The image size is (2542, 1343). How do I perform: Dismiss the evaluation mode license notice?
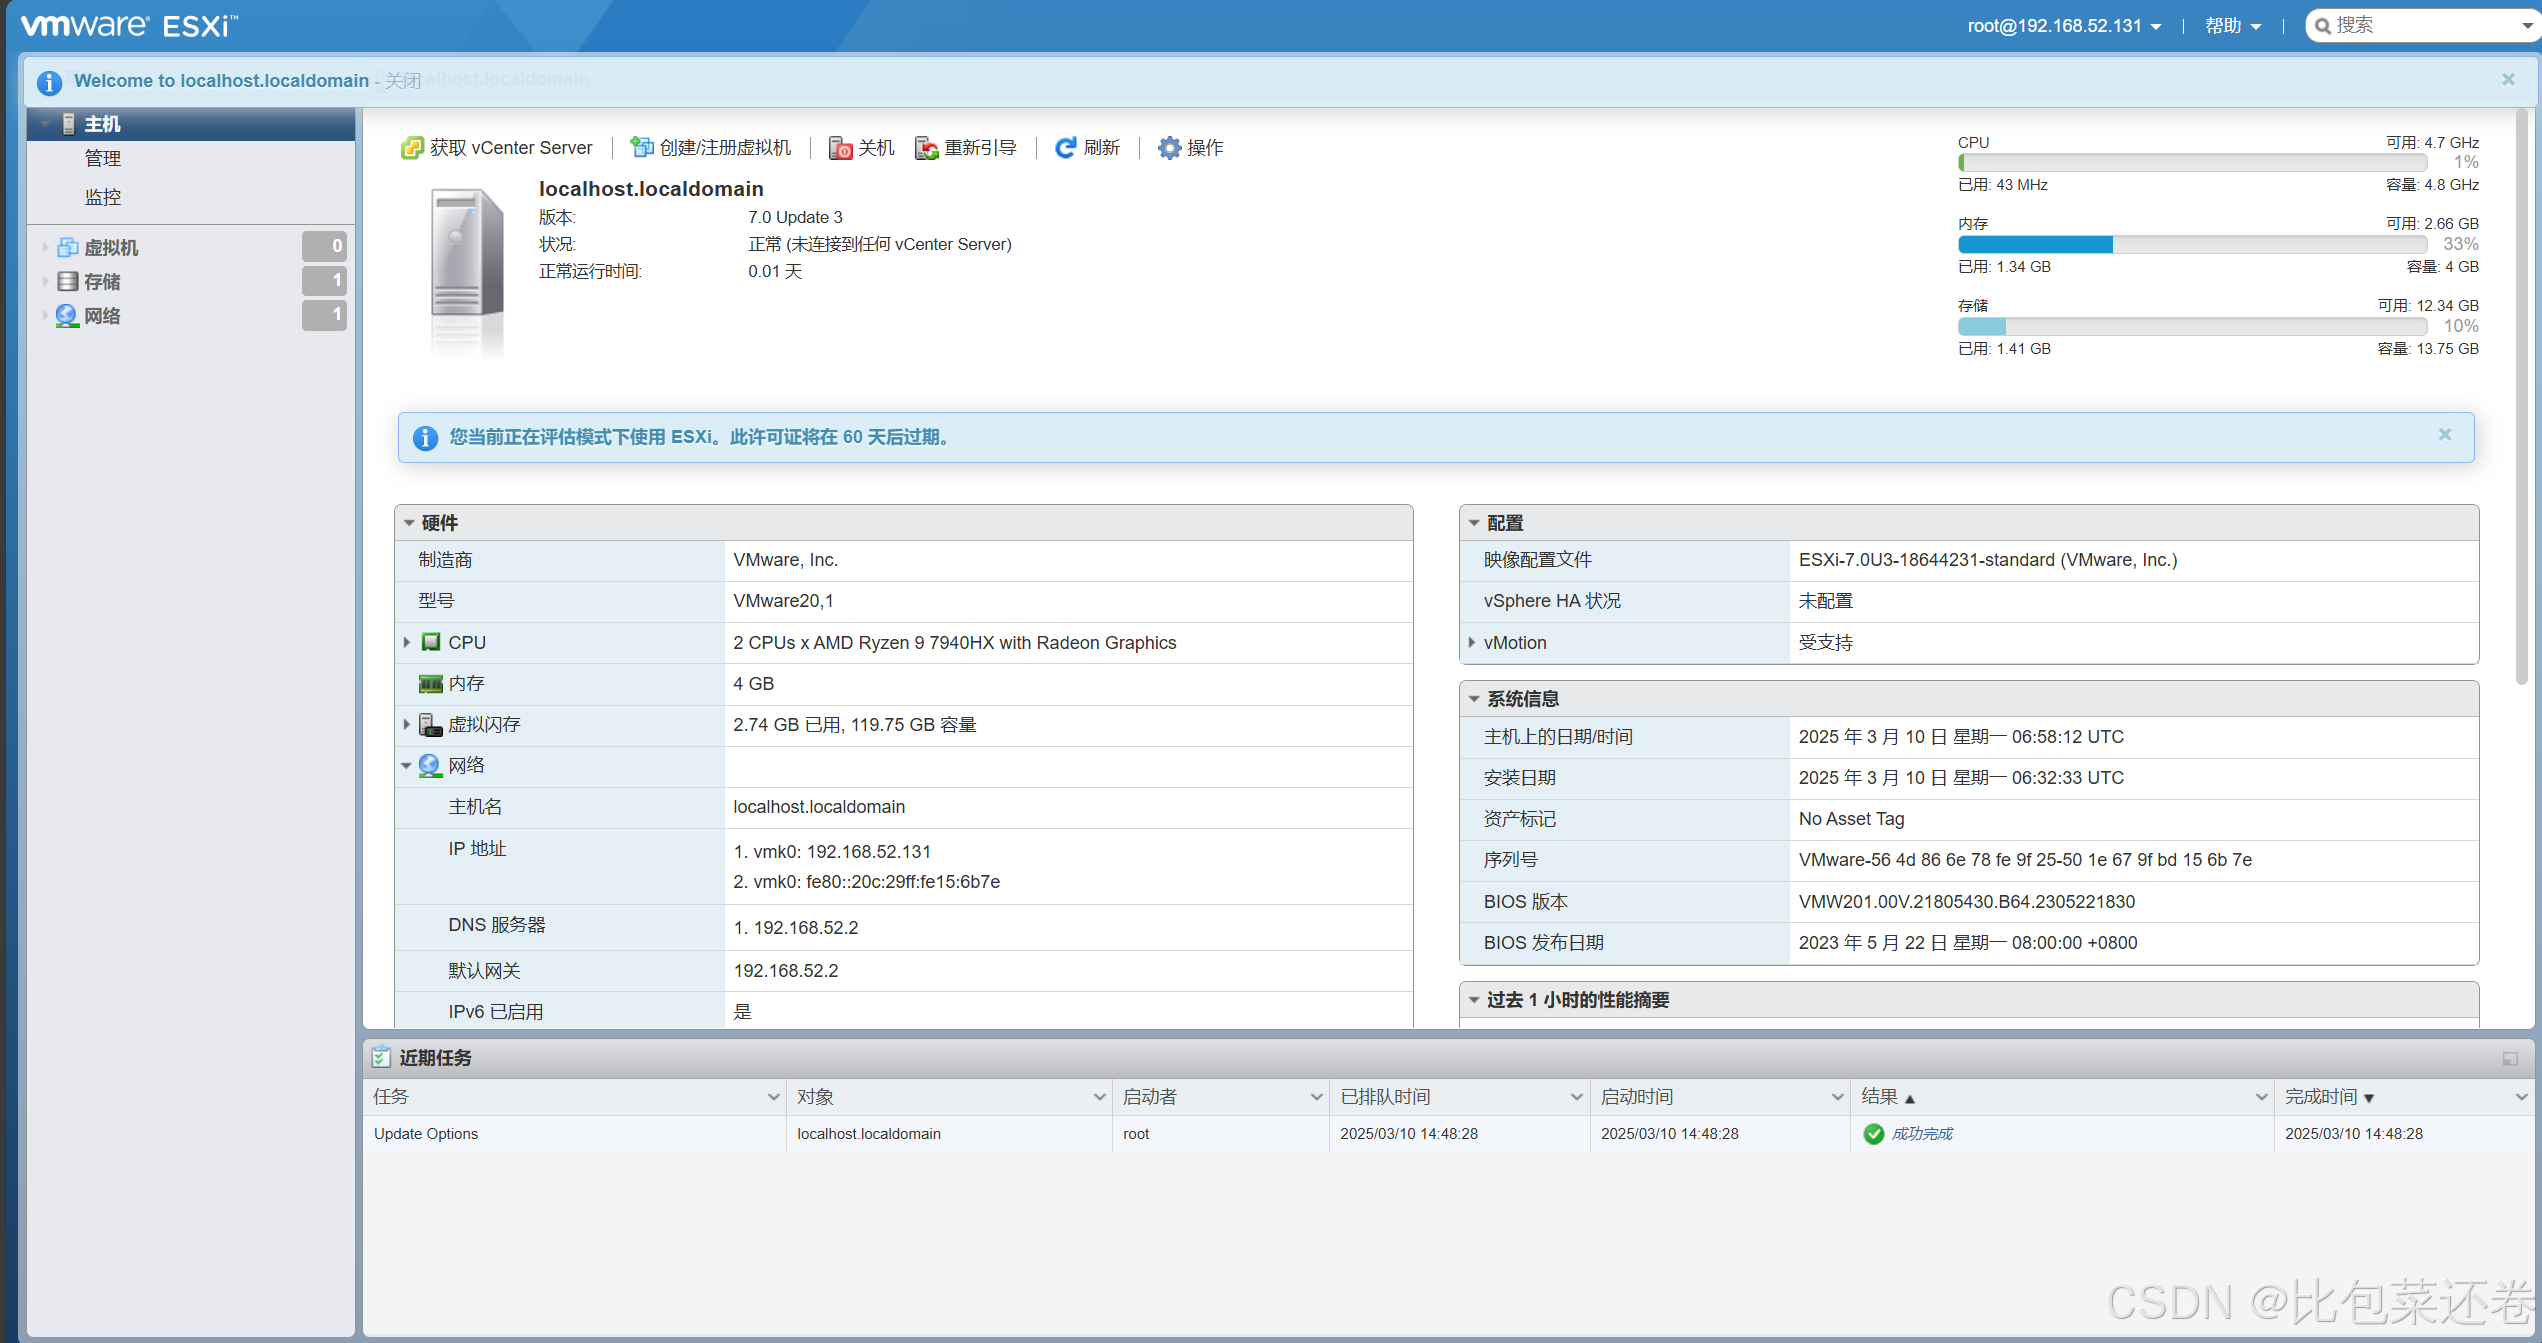click(x=2444, y=435)
